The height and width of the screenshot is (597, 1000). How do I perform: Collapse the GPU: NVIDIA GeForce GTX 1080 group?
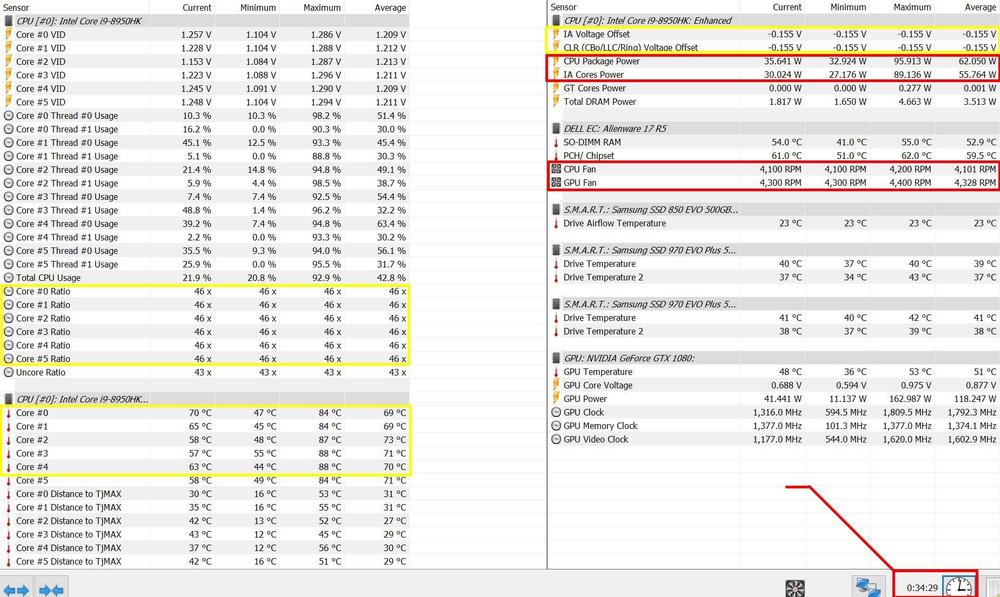point(555,358)
